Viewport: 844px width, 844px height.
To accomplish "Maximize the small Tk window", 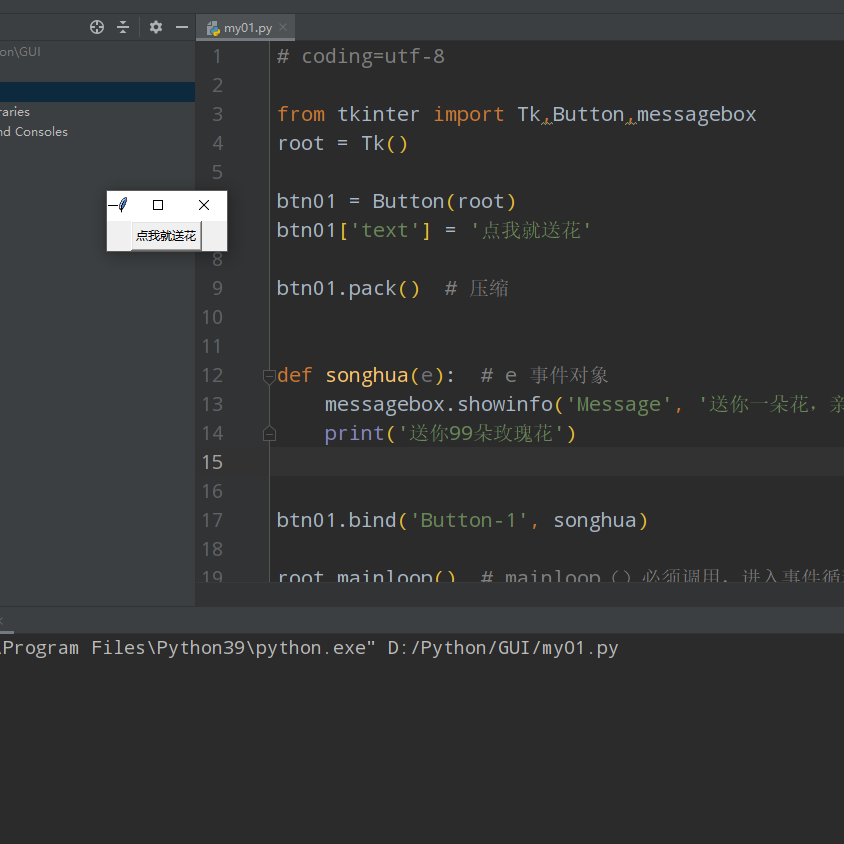I will (158, 205).
